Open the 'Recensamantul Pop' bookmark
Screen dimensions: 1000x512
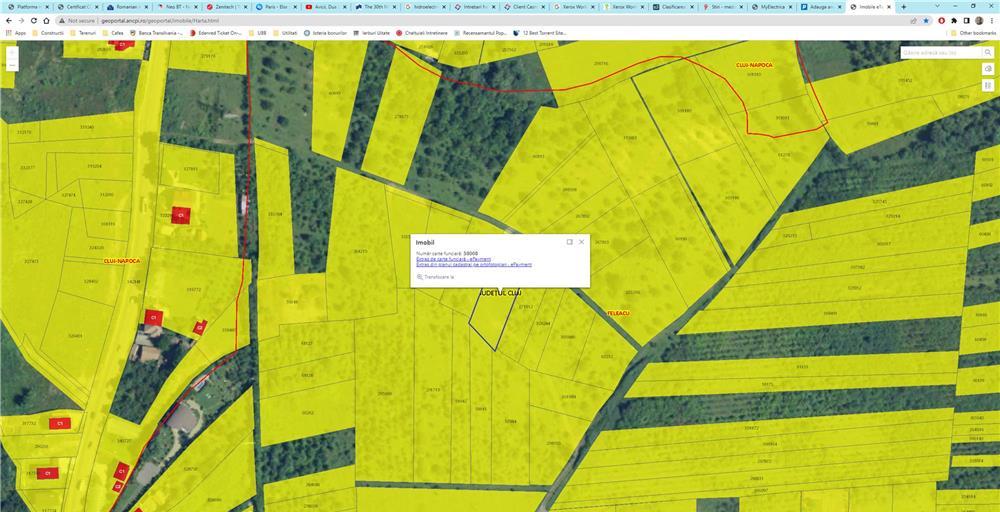tap(480, 33)
